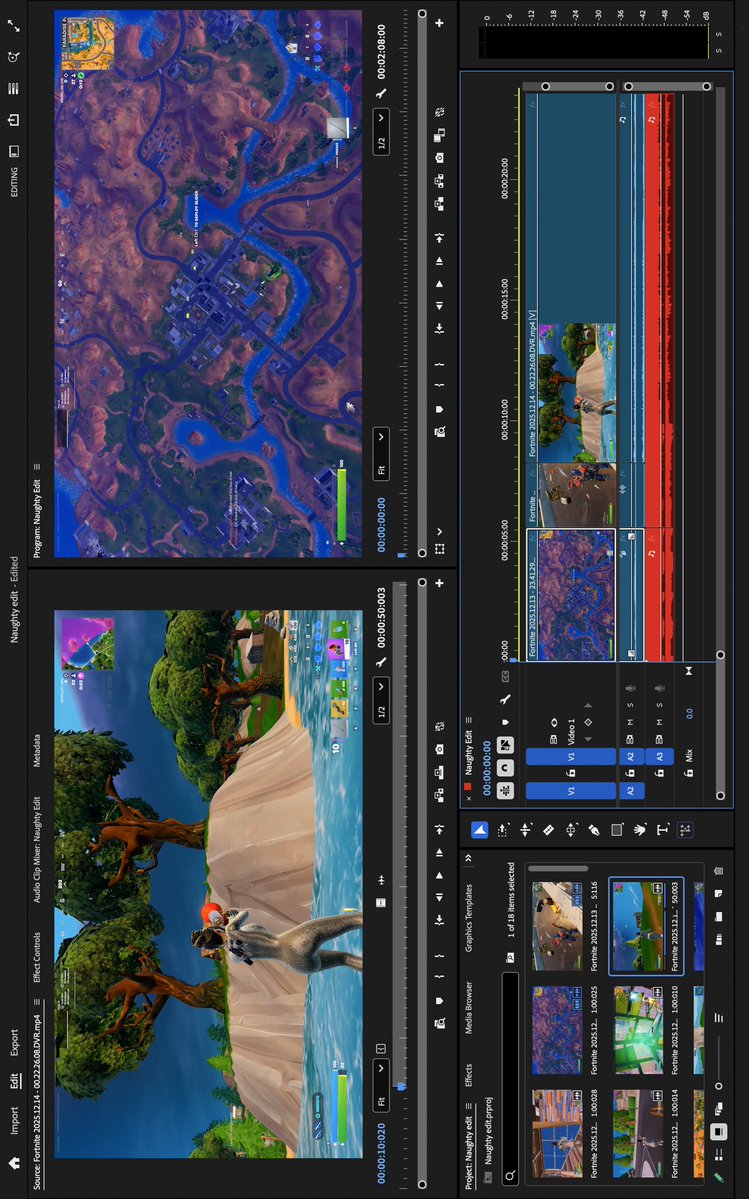Open Comparison View in Program monitor
The image size is (749, 1199).
point(439,135)
